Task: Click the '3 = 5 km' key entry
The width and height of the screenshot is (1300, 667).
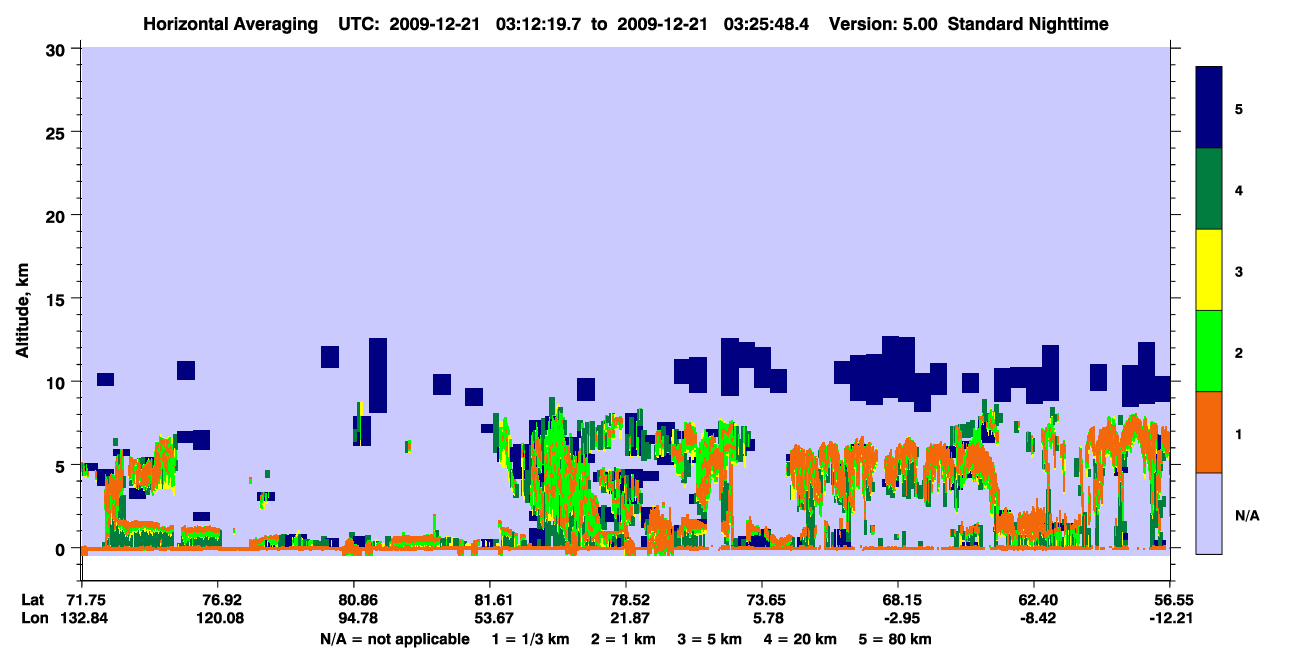Action: coord(711,639)
